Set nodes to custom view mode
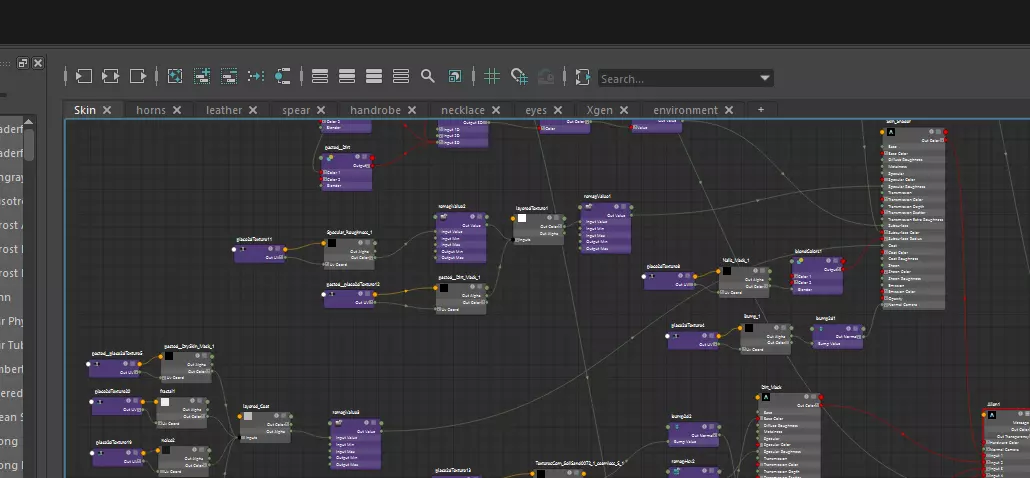Image resolution: width=1030 pixels, height=478 pixels. coord(401,76)
